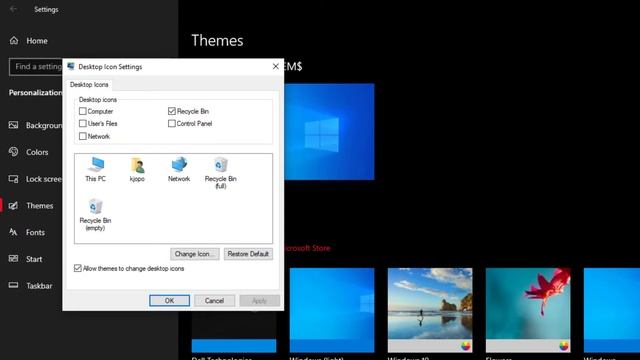Go to Start settings page
640x360 pixels.
coord(34,259)
